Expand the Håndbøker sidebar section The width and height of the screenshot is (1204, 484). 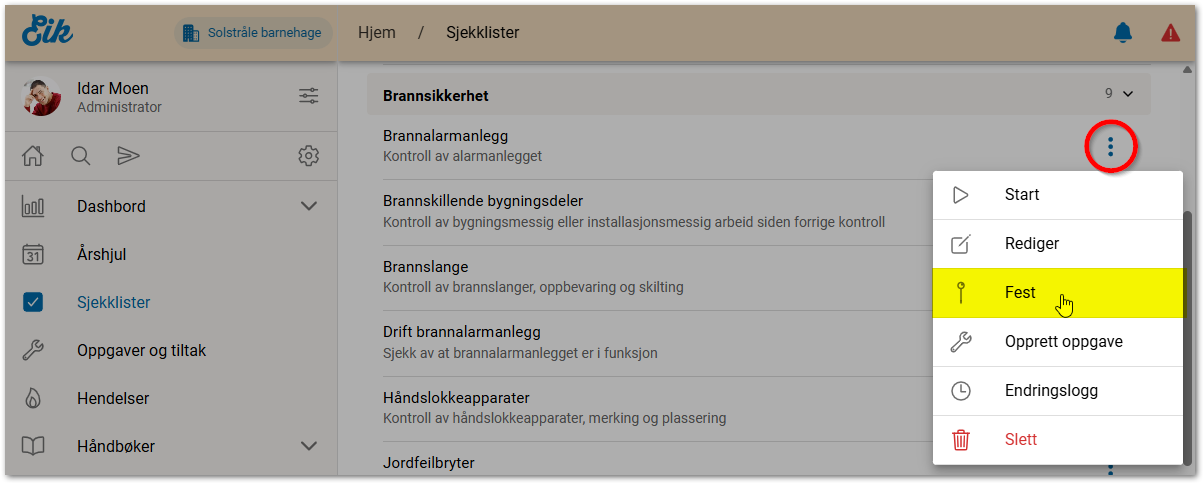pos(309,446)
